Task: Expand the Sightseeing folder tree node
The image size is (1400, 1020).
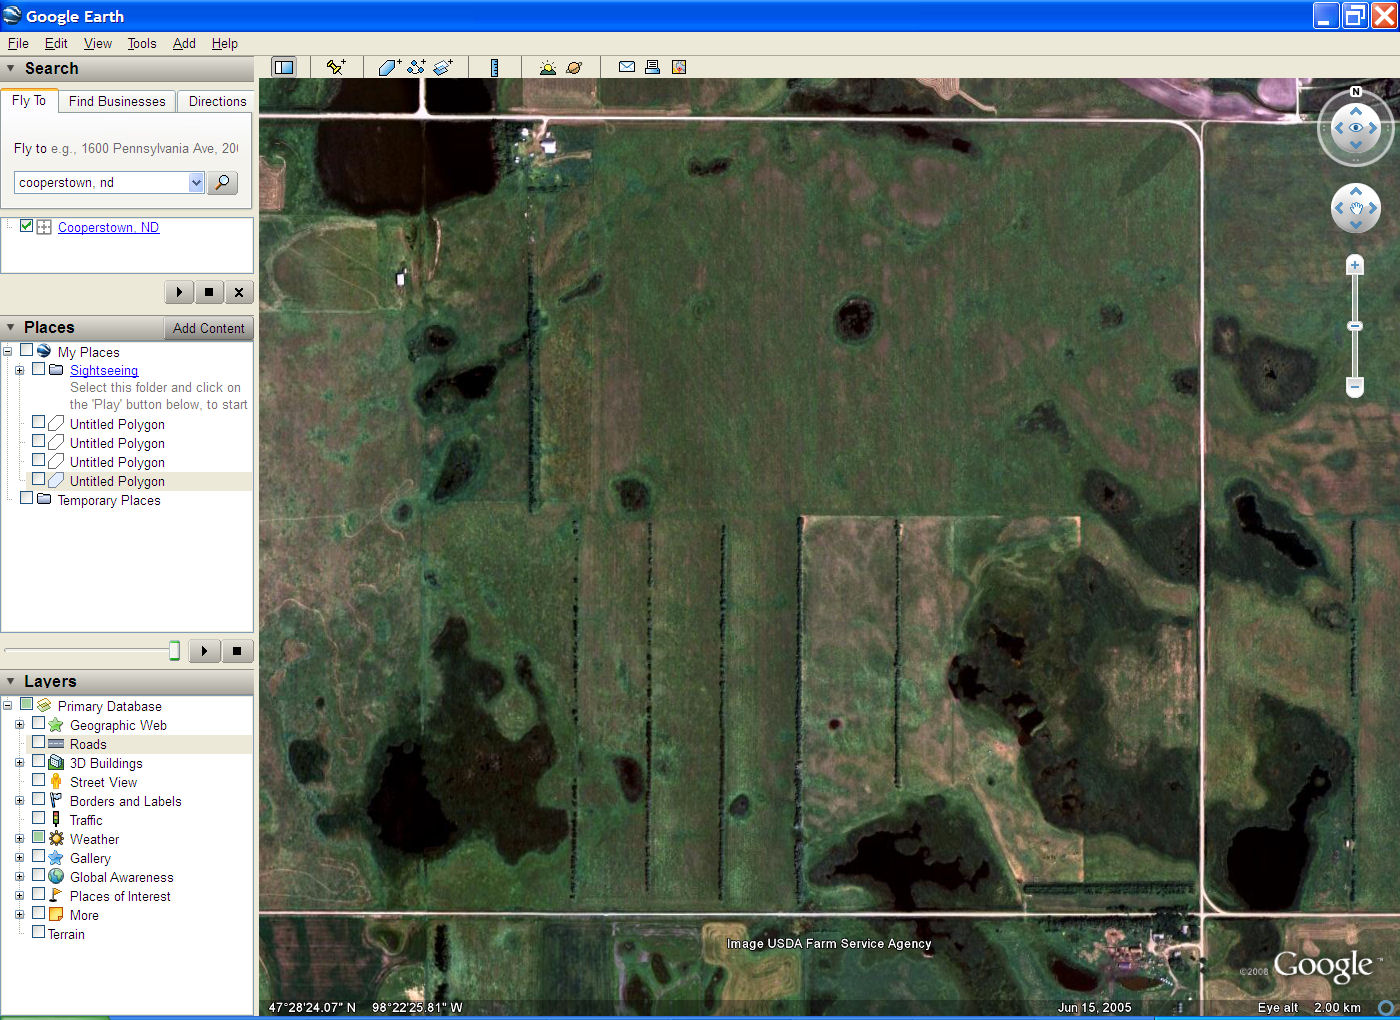Action: [x=19, y=370]
